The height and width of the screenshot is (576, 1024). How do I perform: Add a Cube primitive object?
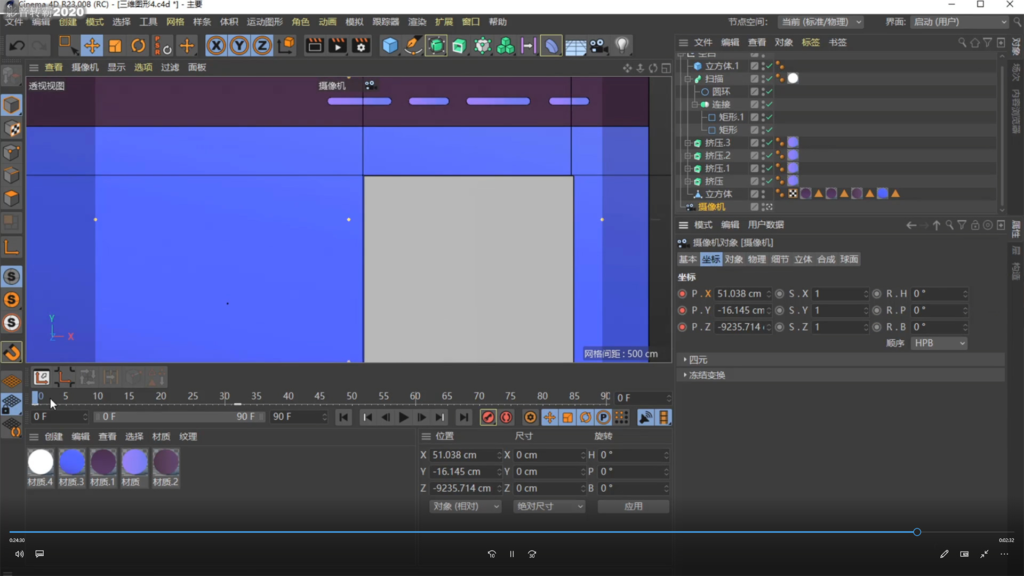(x=390, y=46)
